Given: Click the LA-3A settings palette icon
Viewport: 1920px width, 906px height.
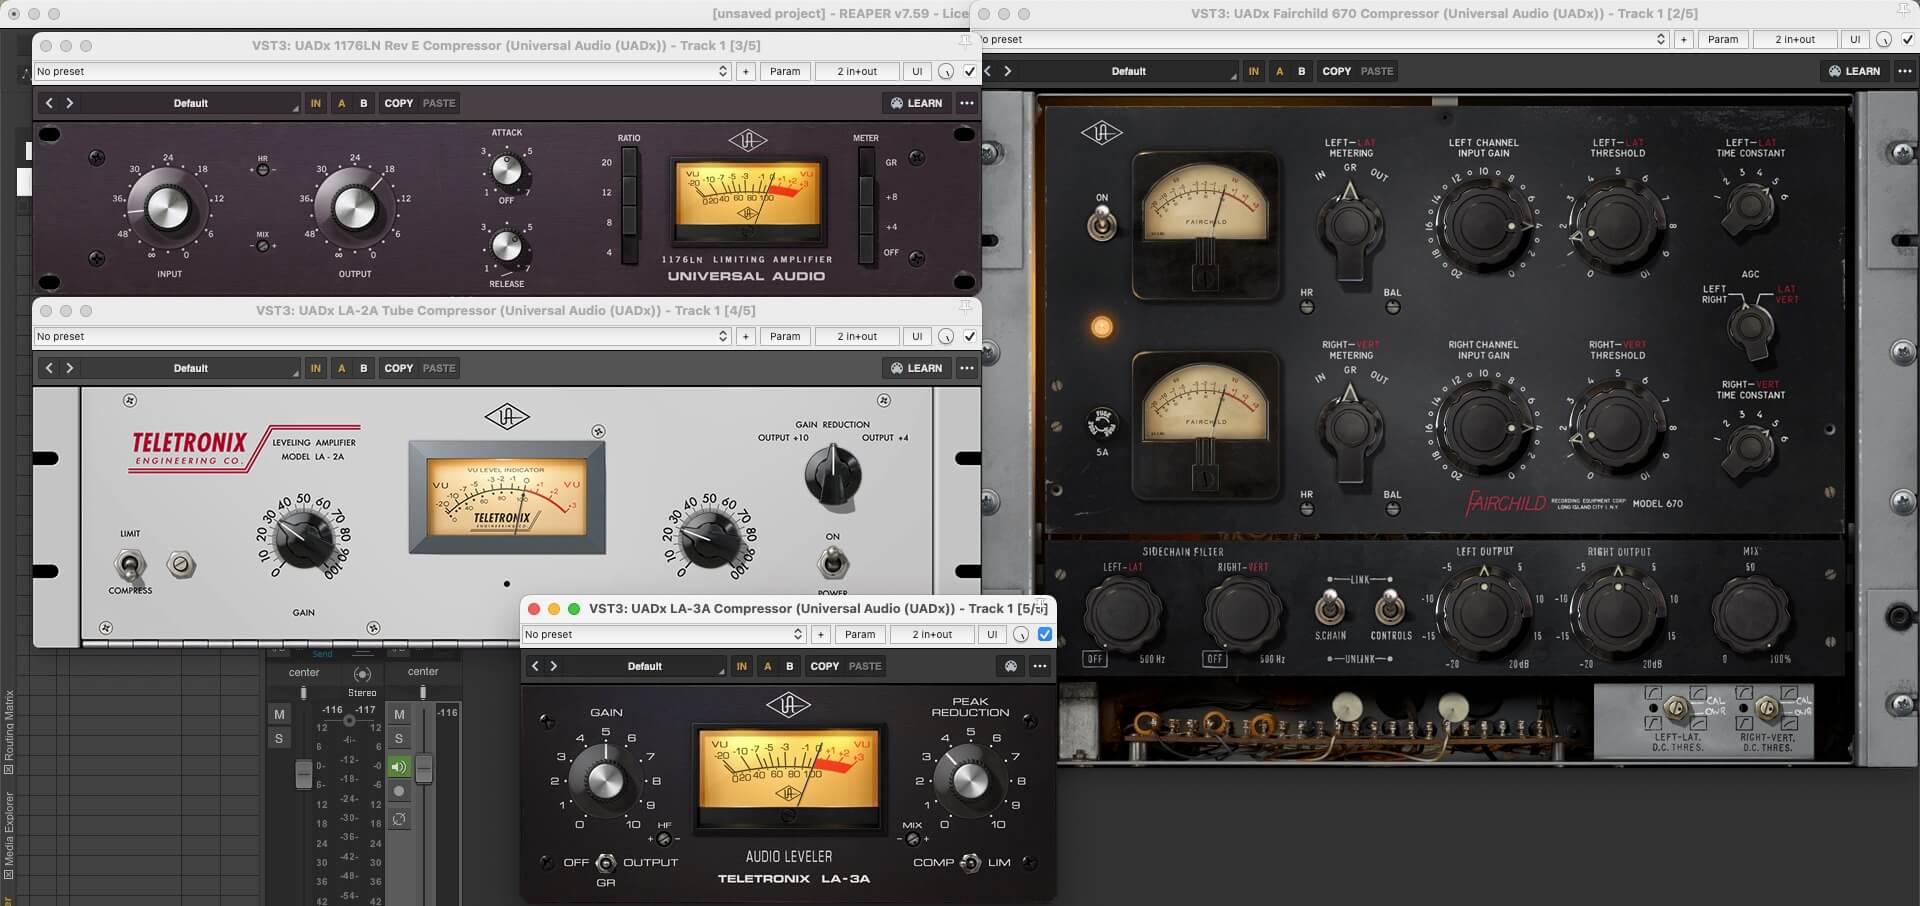Looking at the screenshot, I should click(x=1011, y=666).
